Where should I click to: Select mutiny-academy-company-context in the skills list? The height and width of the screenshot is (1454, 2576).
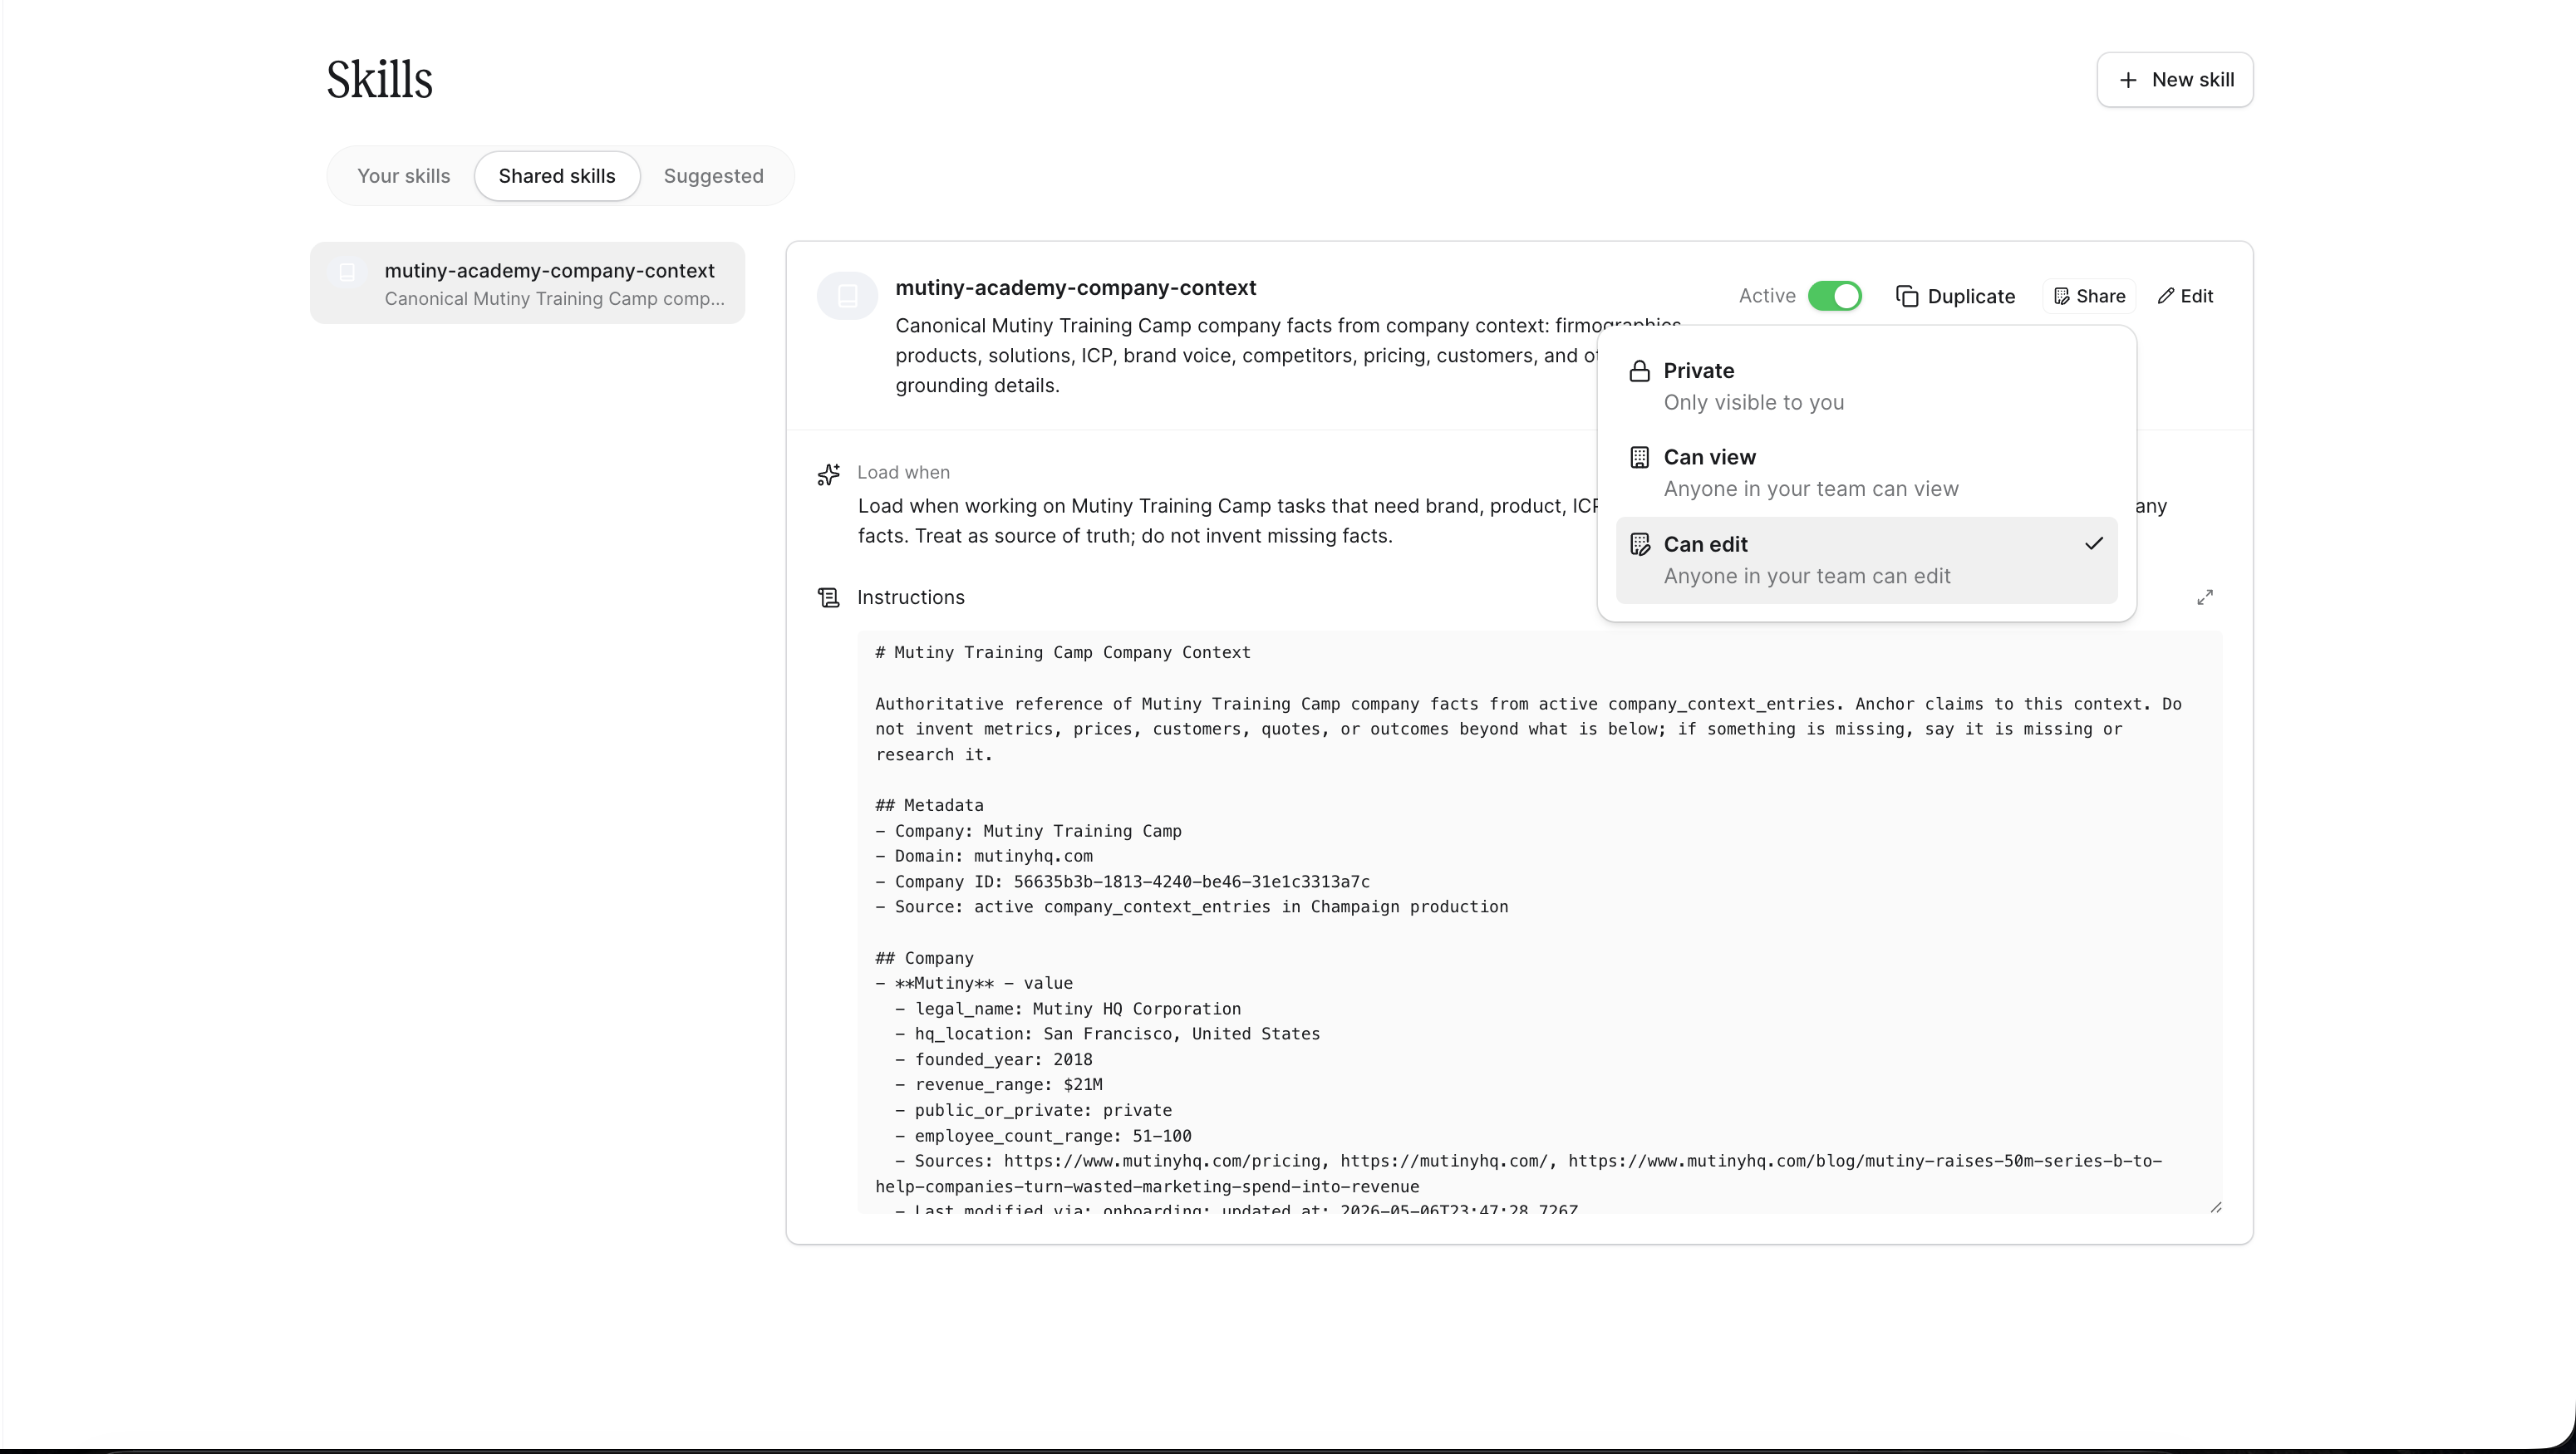(527, 283)
